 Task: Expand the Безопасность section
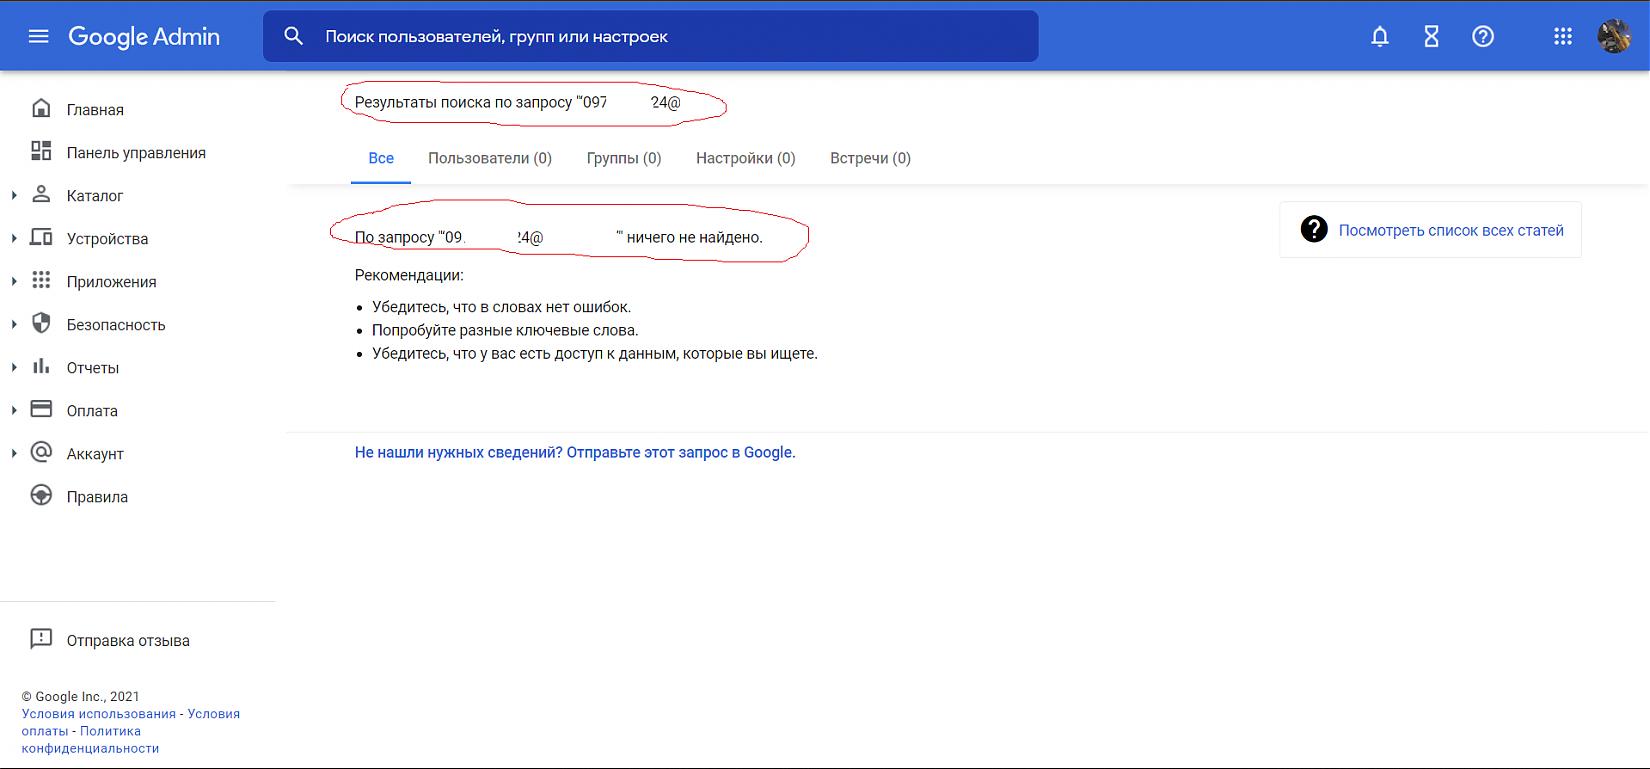pyautogui.click(x=14, y=324)
